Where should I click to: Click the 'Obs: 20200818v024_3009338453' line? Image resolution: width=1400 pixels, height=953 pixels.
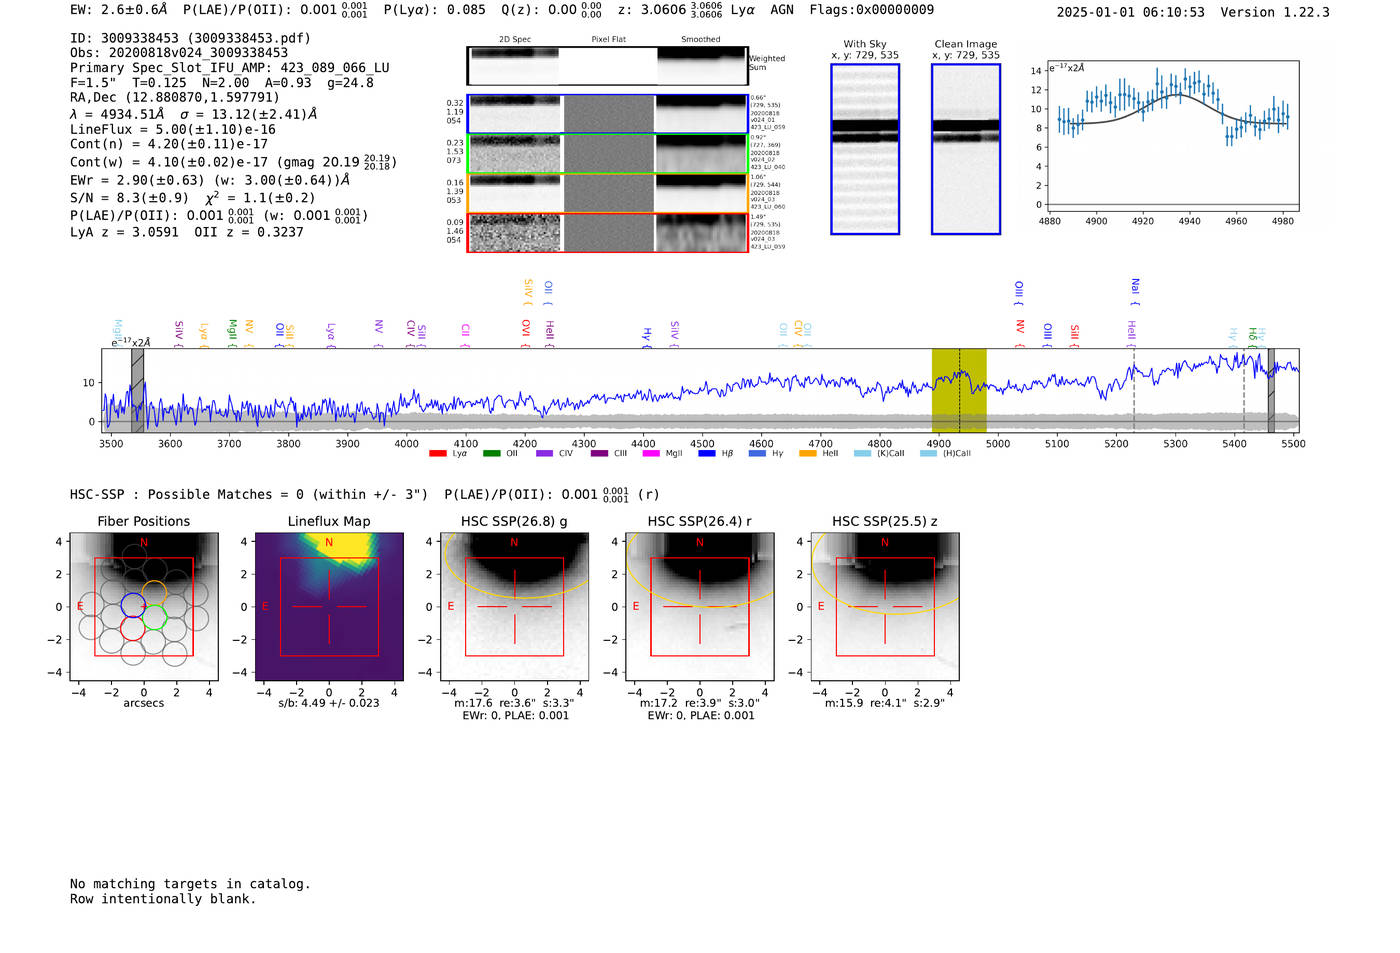[x=179, y=53]
